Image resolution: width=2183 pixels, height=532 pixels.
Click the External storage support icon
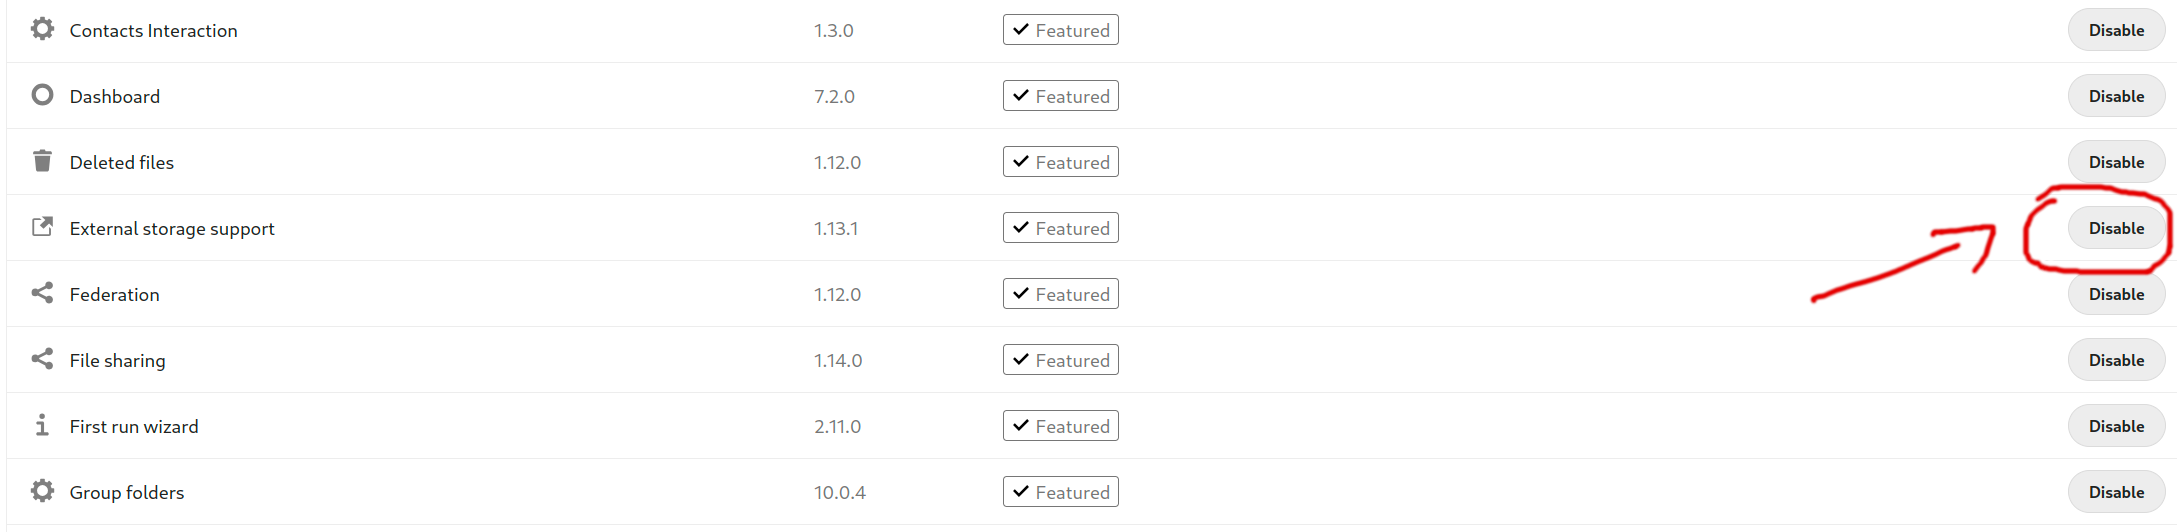(42, 227)
